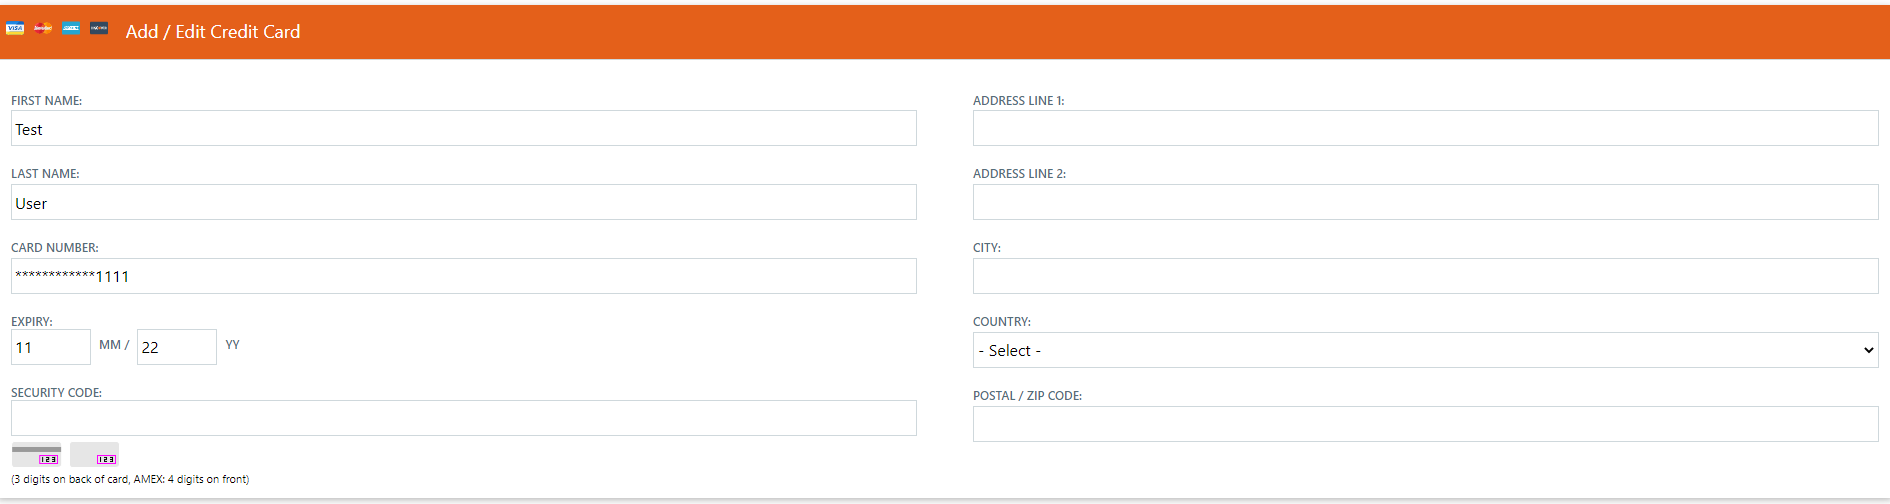Click the Address Line 2 field

tap(1425, 203)
